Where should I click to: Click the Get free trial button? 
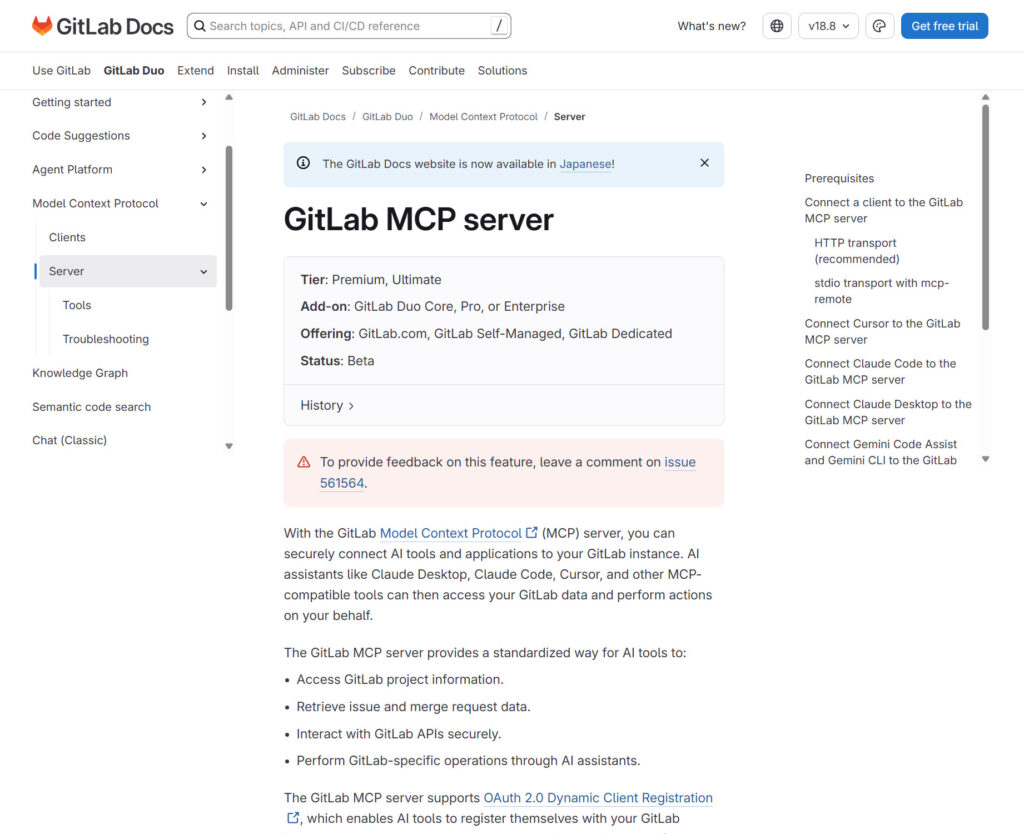[x=943, y=26]
